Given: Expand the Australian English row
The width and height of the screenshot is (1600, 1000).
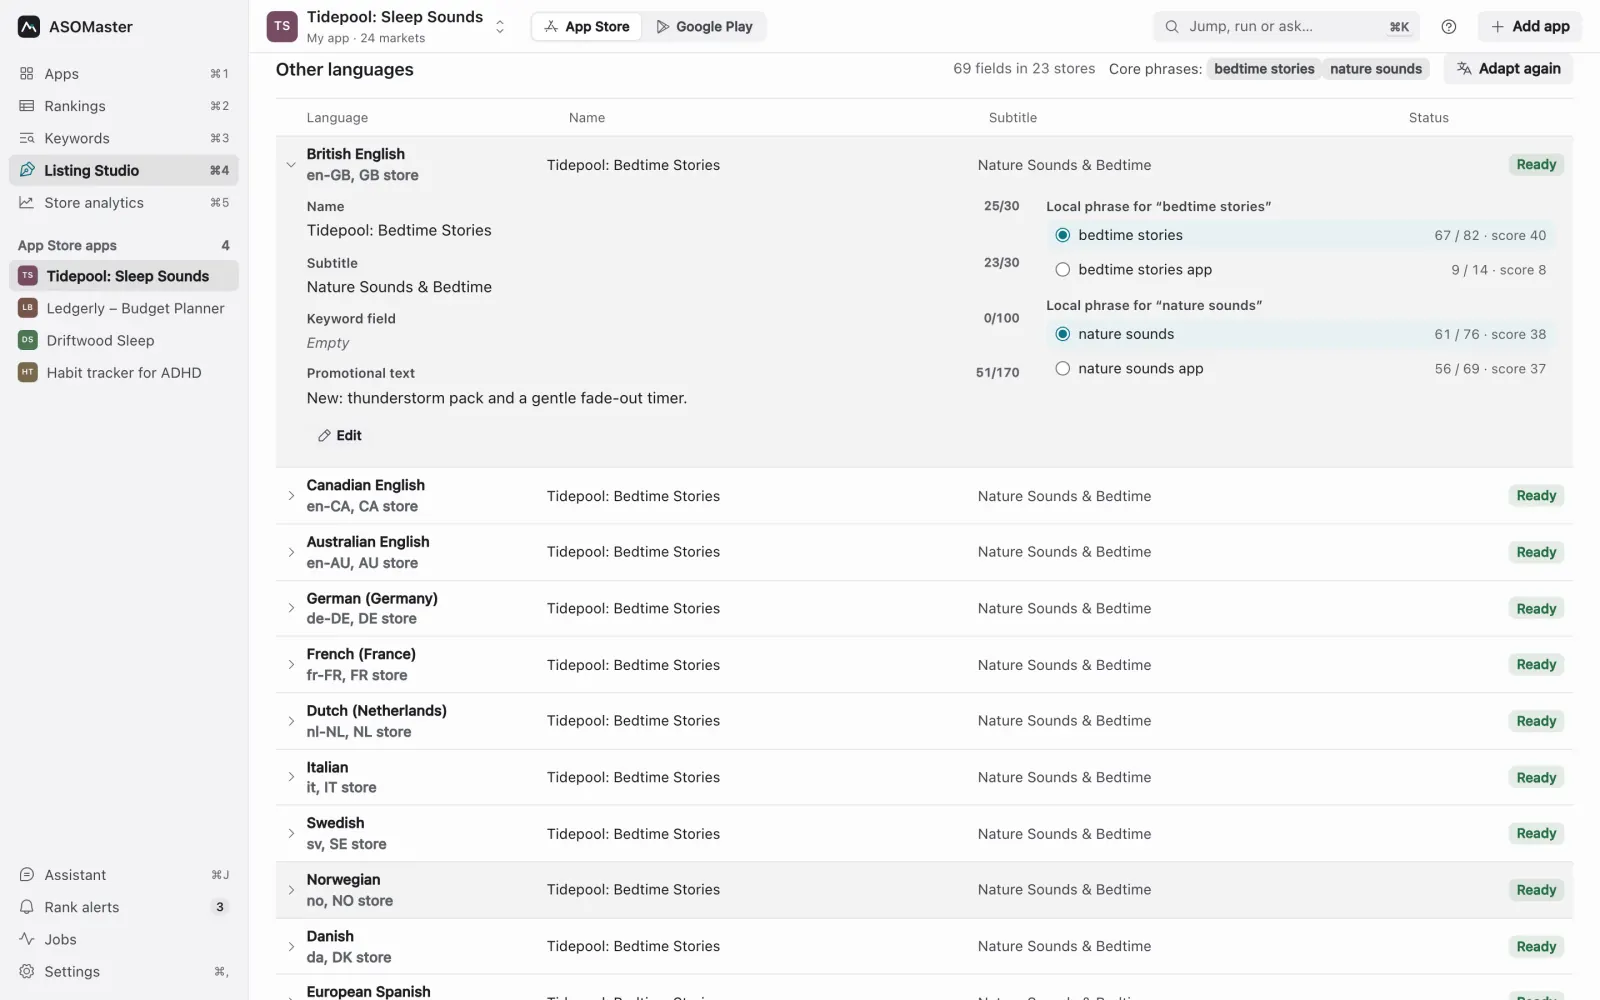Looking at the screenshot, I should 291,552.
